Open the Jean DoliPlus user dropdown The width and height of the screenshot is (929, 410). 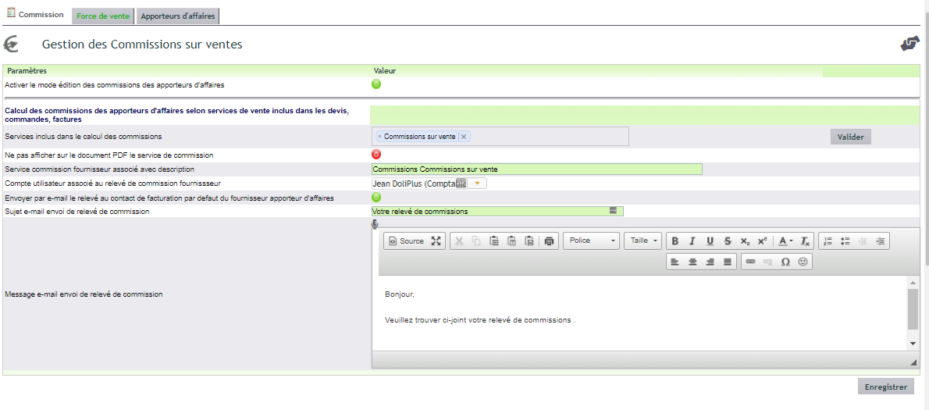tap(477, 184)
